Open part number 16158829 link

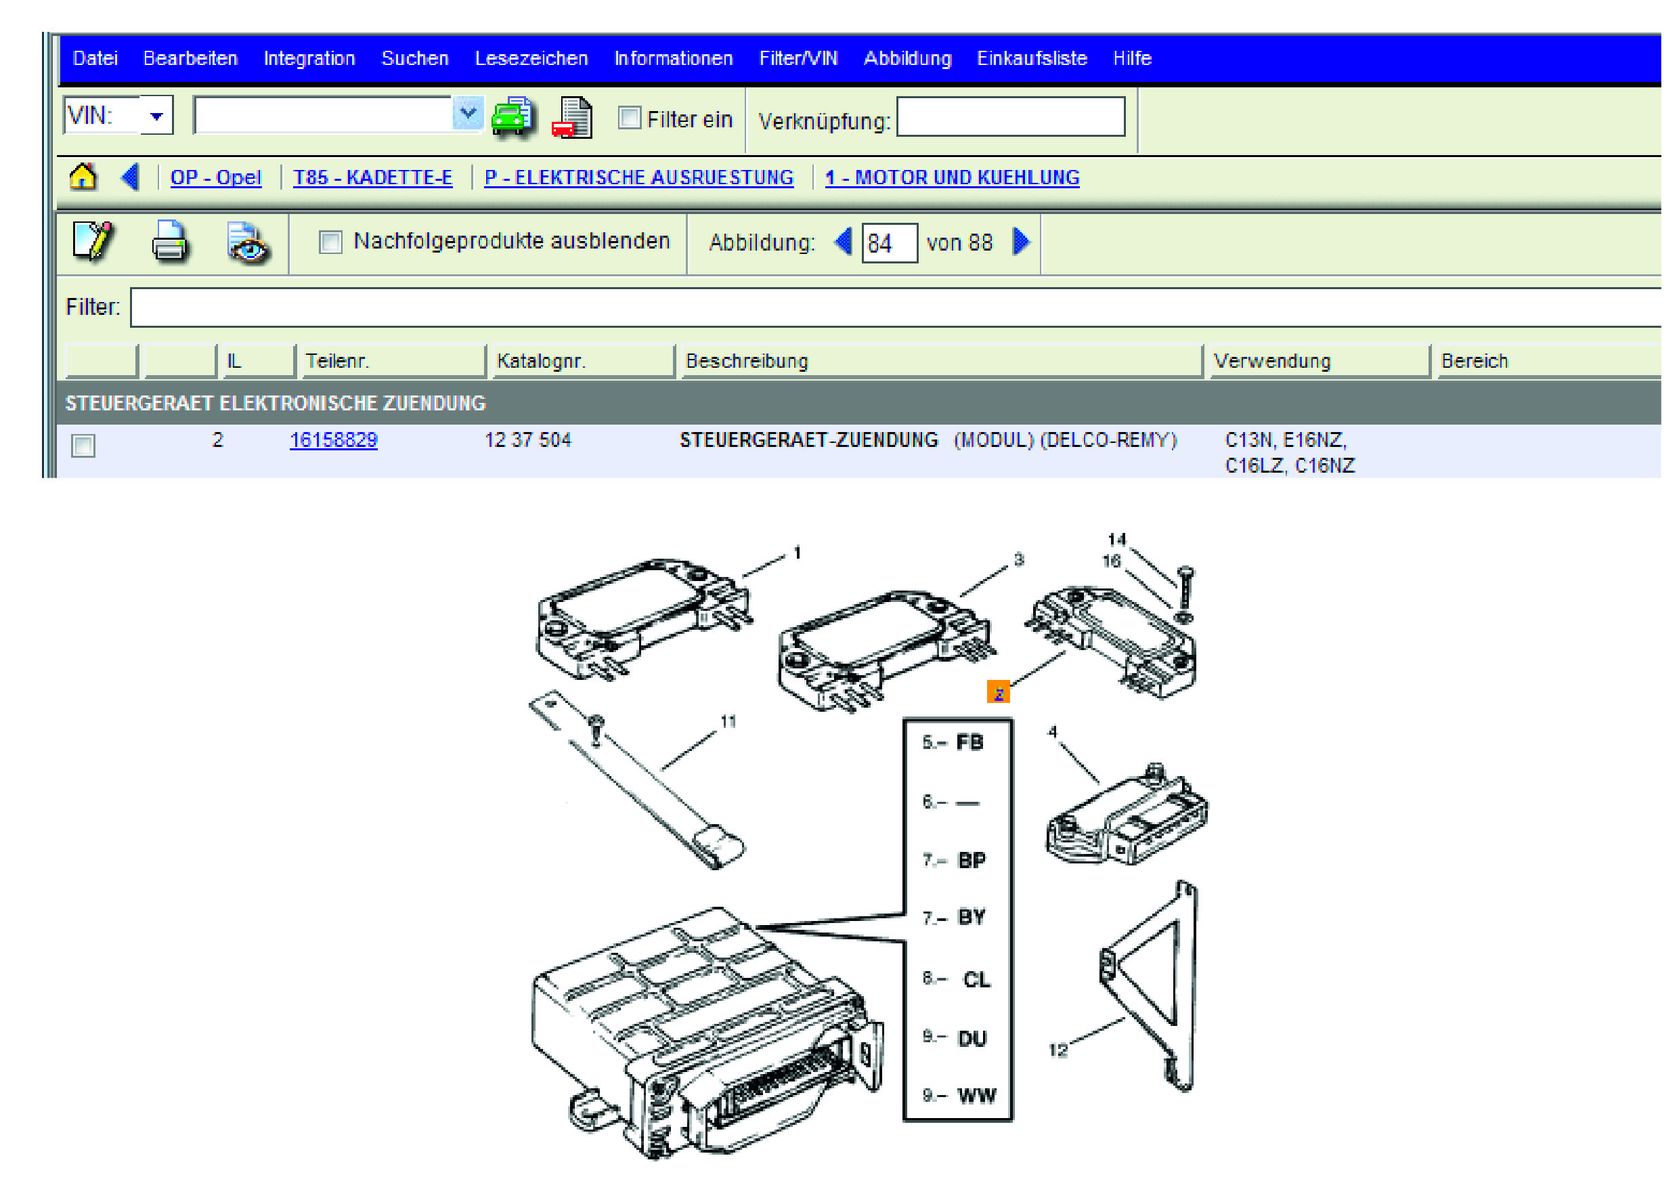click(333, 440)
